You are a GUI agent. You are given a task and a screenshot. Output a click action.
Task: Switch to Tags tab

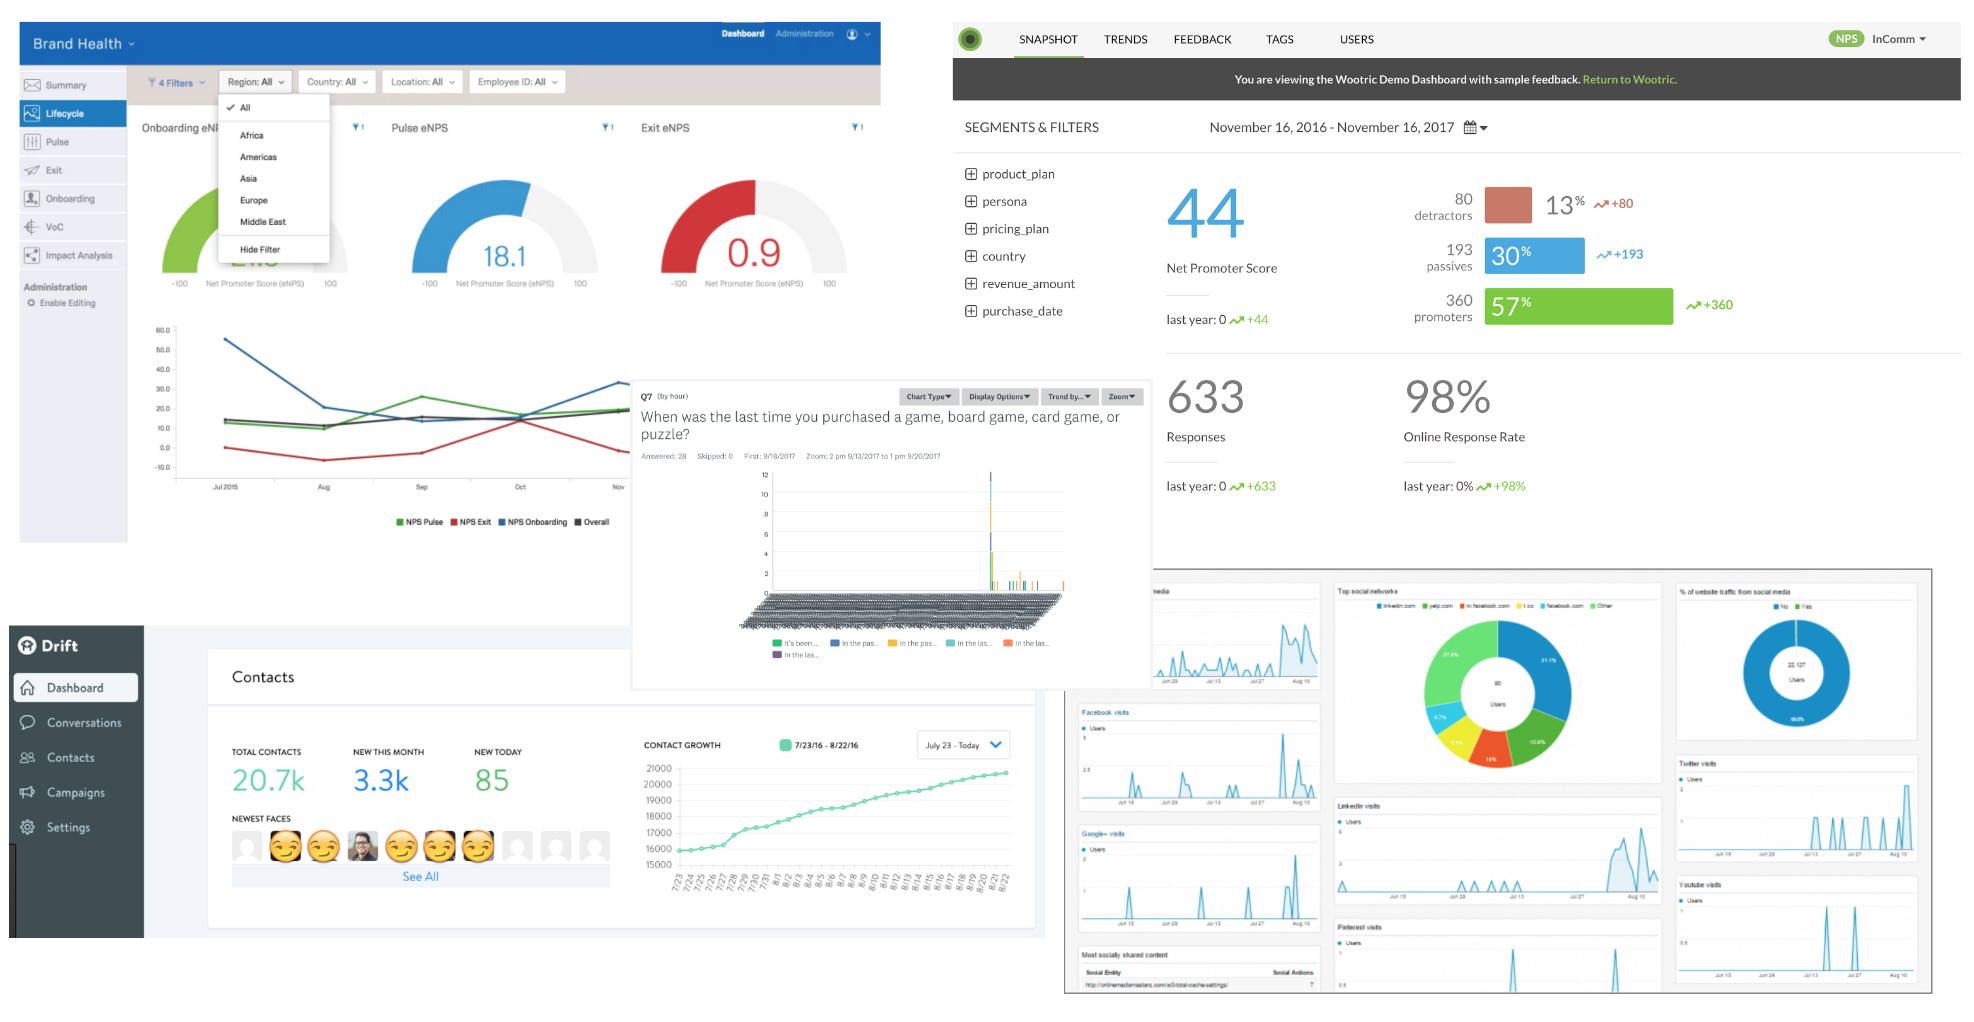1279,39
